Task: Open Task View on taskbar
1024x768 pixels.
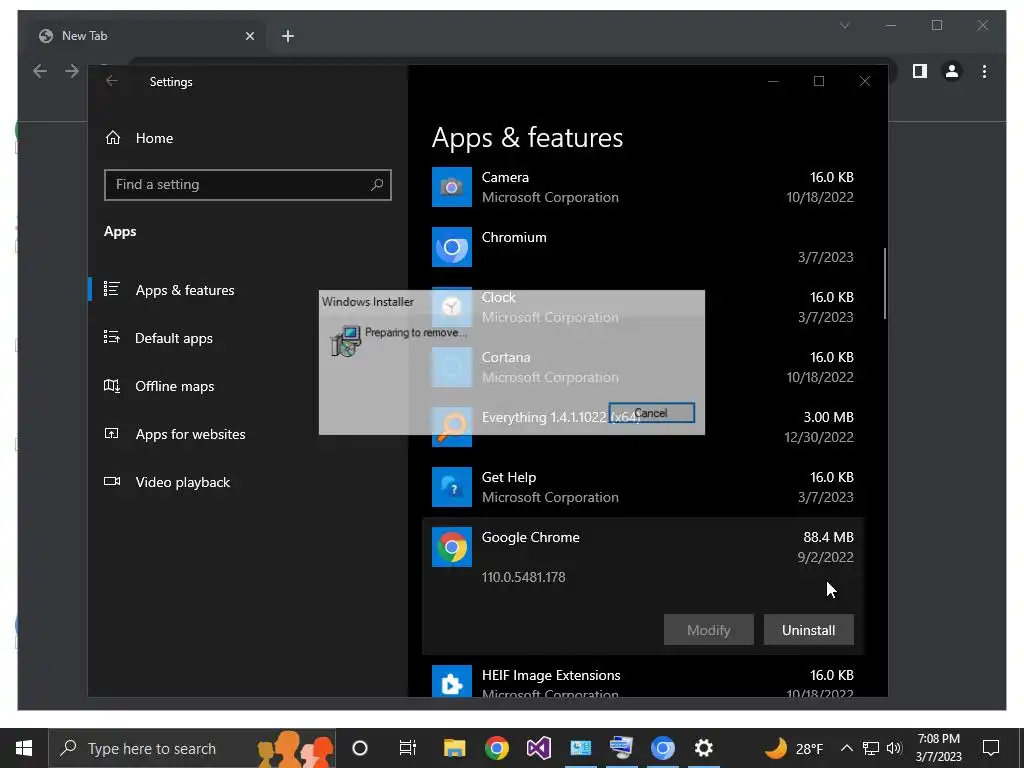Action: pos(408,748)
